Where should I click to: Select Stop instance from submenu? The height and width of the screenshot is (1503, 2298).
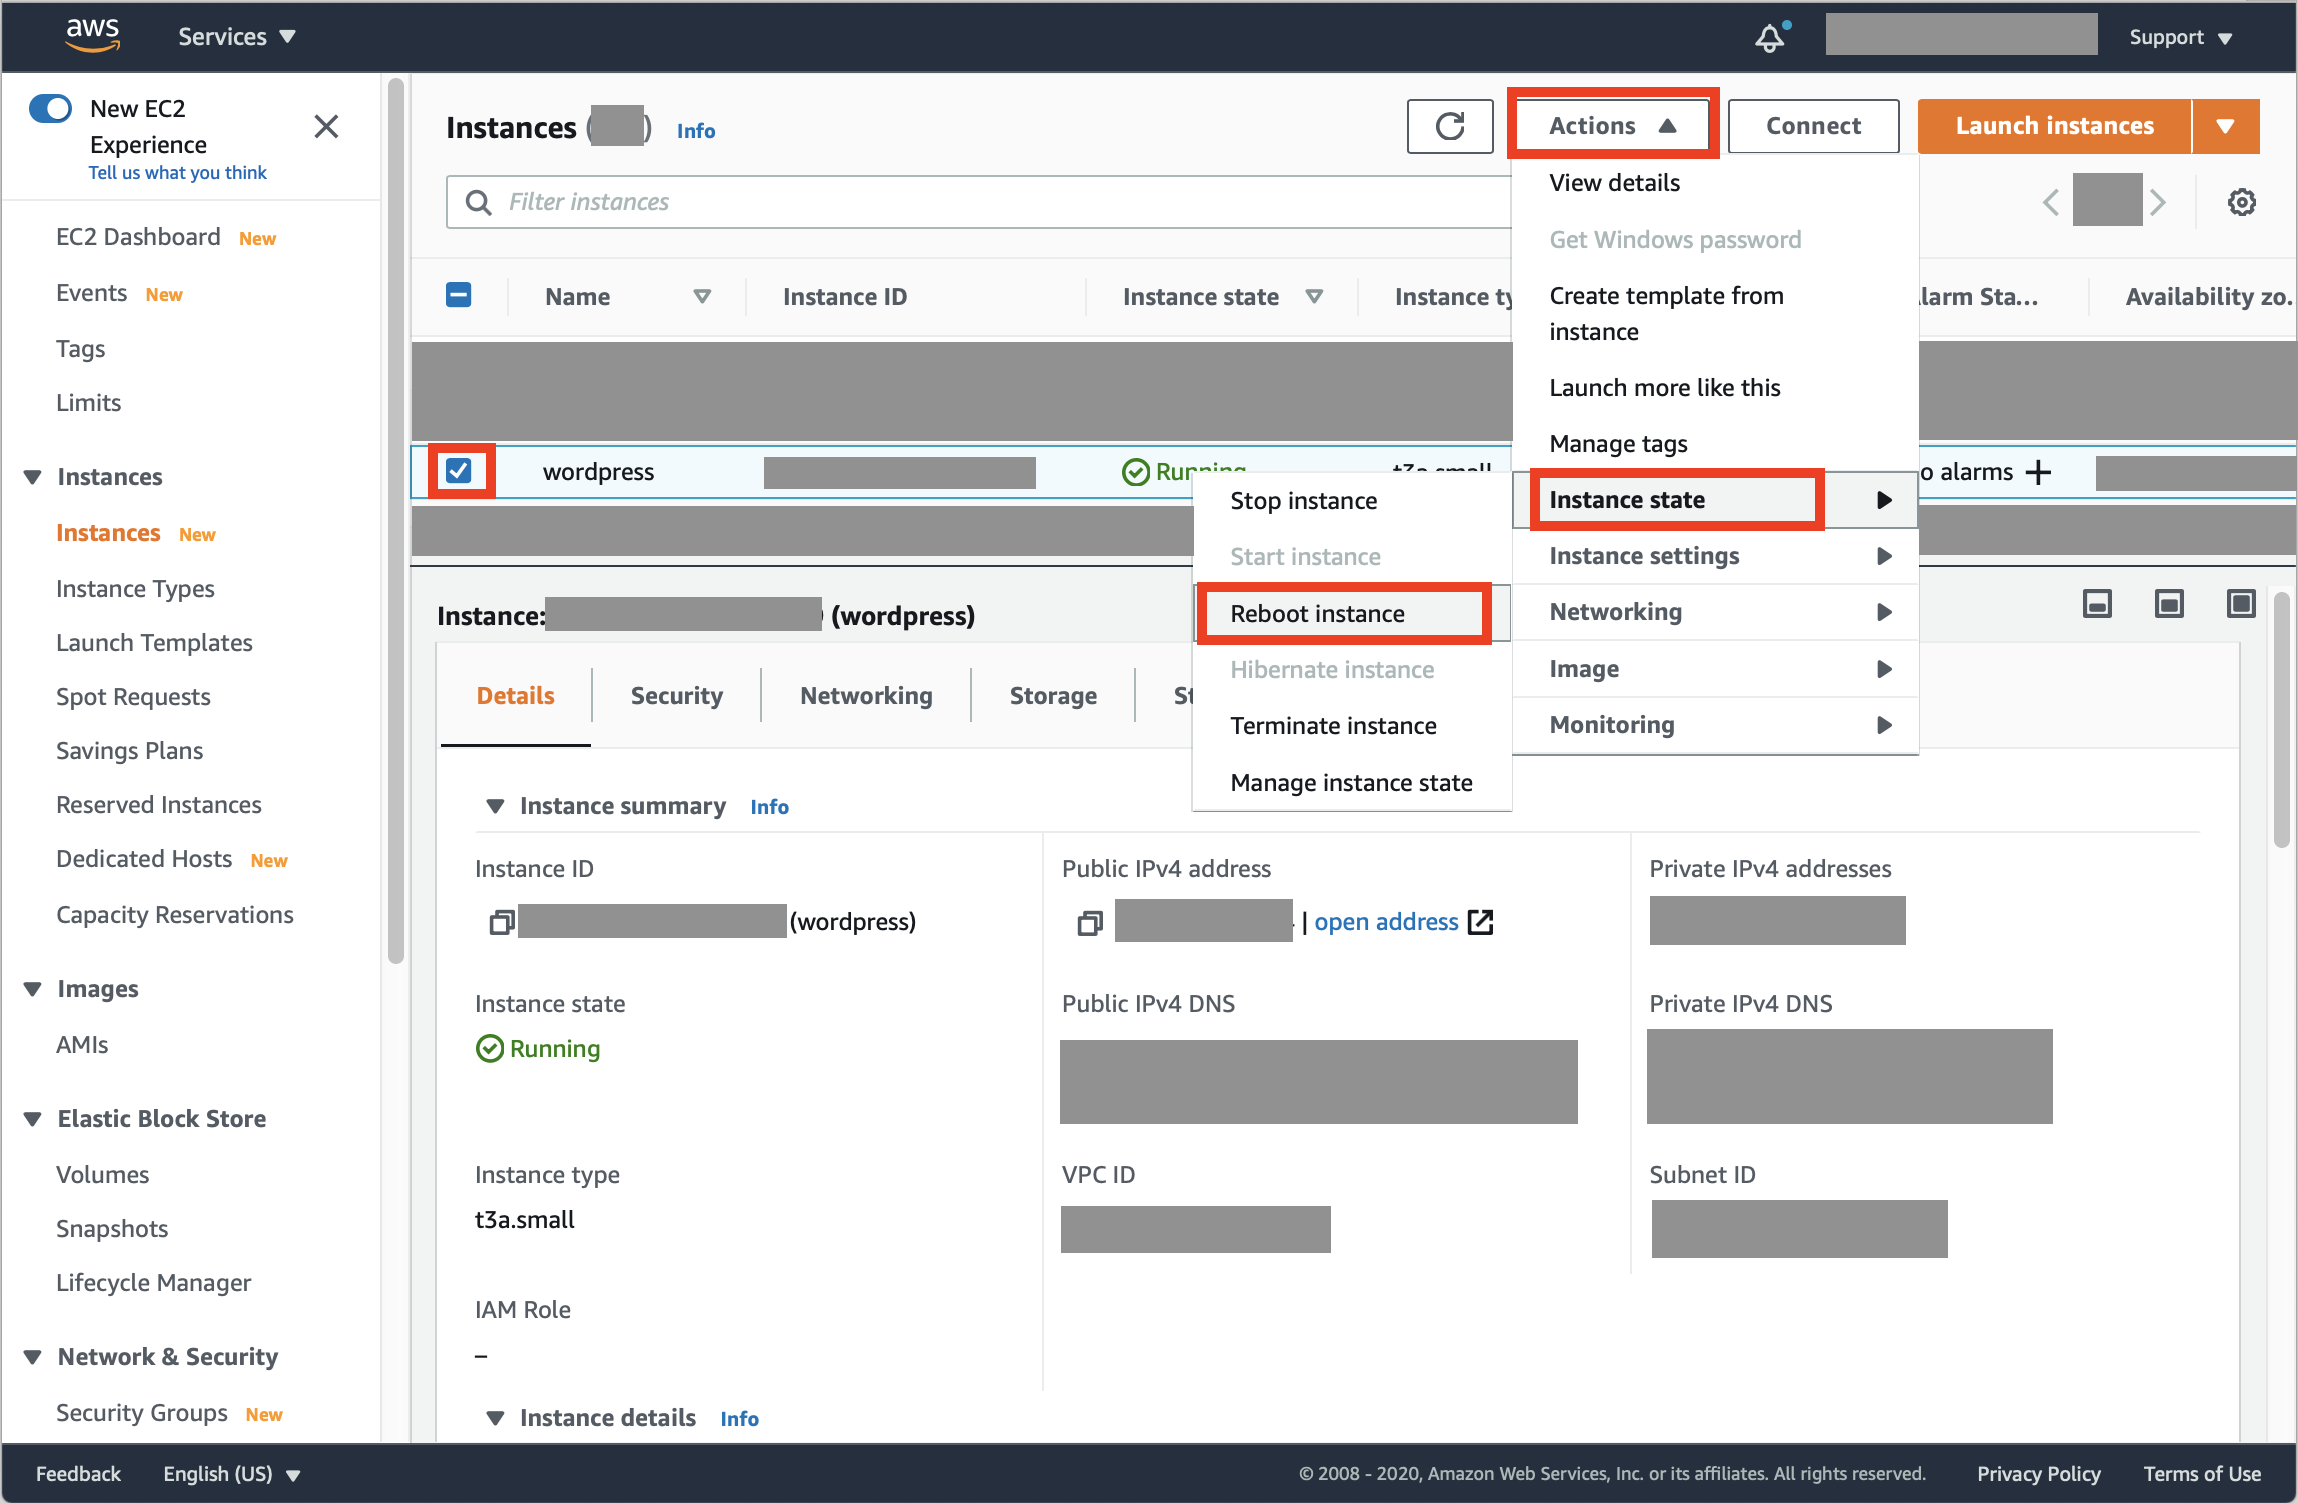click(x=1352, y=501)
